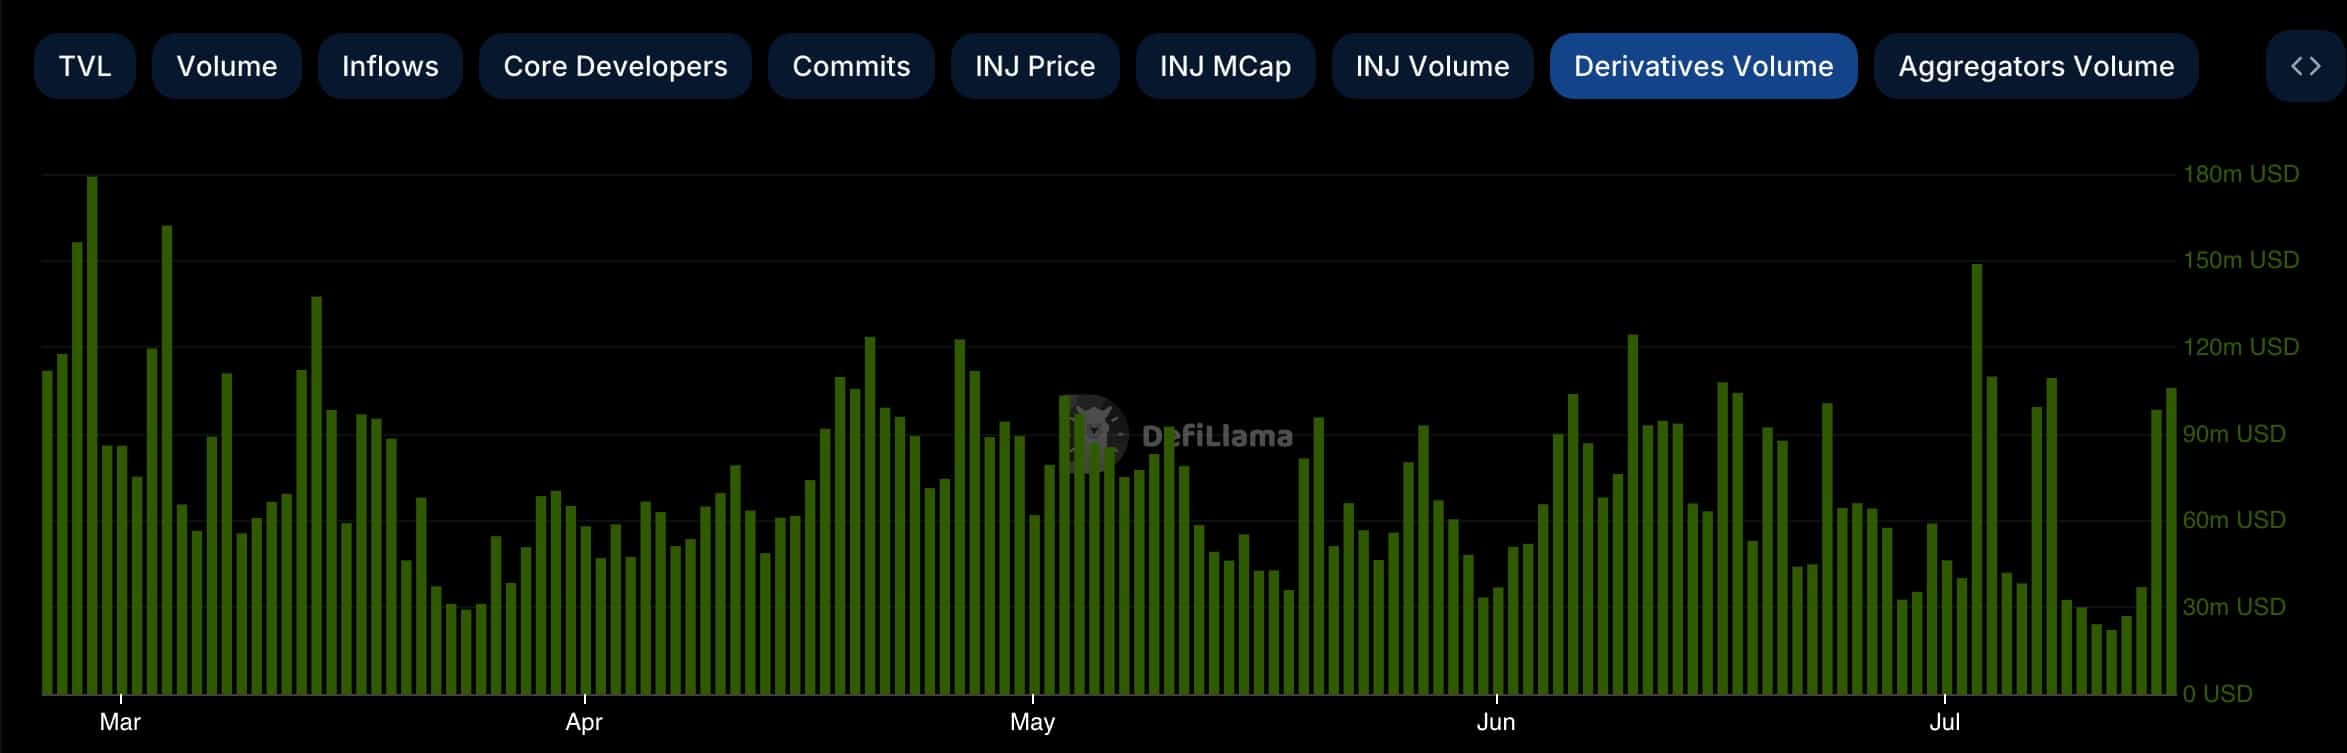This screenshot has width=2347, height=753.
Task: Click the 30m USD axis label
Action: point(2234,607)
